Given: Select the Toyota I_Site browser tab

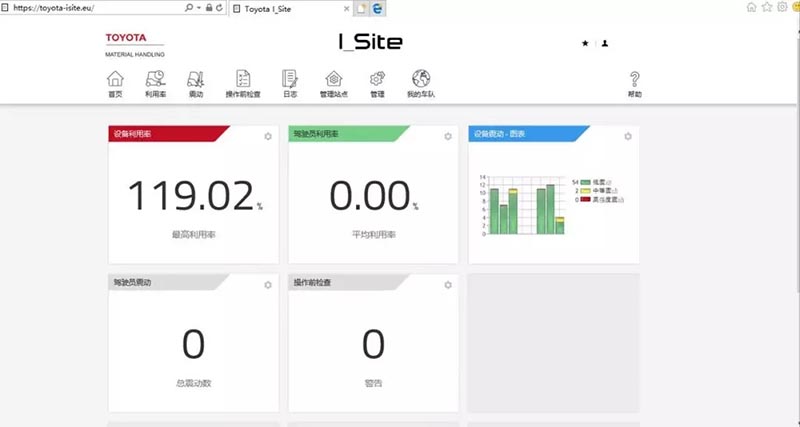Looking at the screenshot, I should click(x=291, y=9).
